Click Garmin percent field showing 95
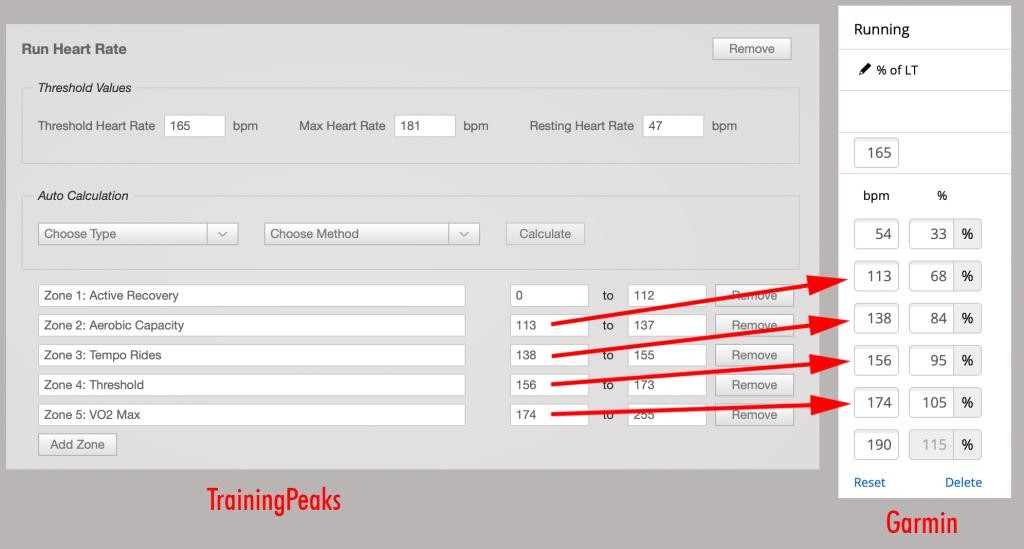 [x=931, y=360]
